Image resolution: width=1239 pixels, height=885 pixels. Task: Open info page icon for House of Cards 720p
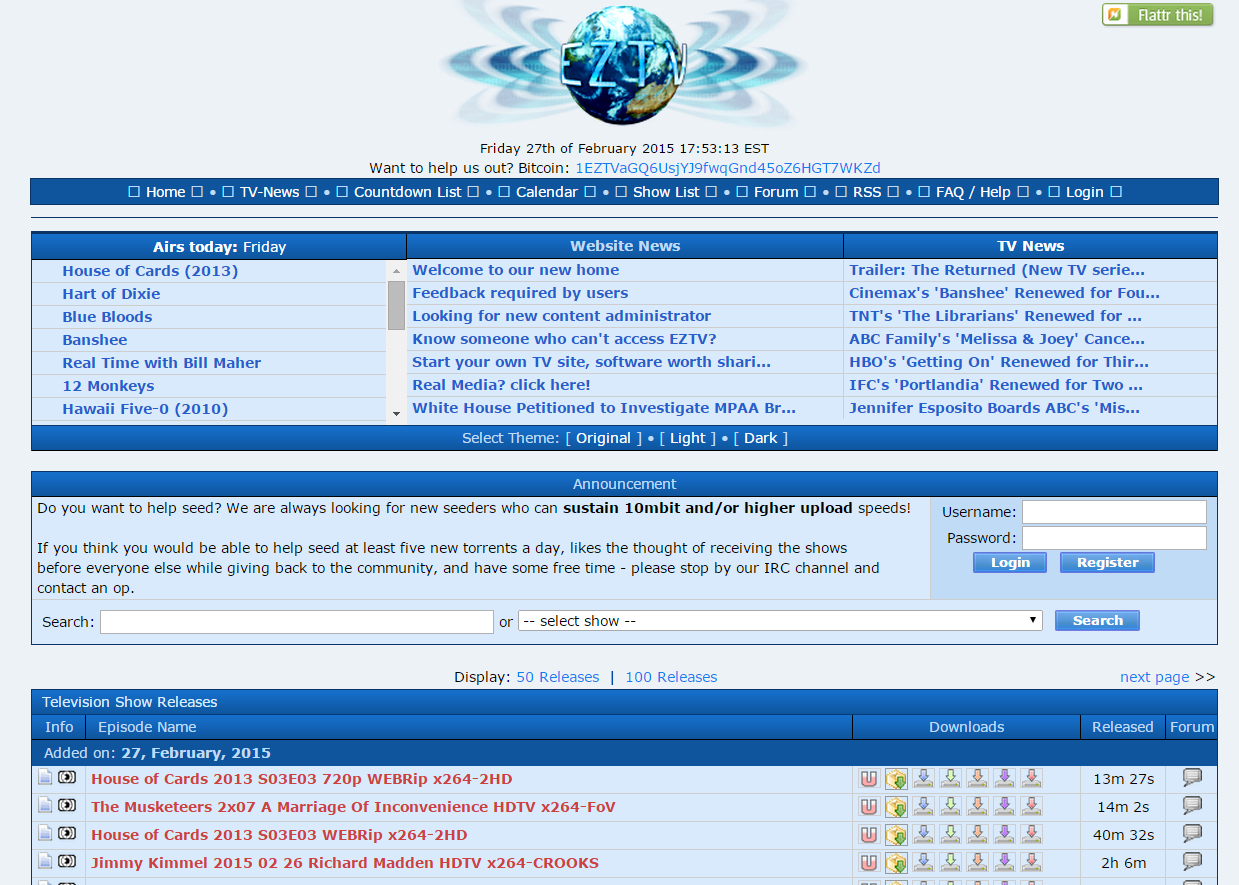[45, 777]
